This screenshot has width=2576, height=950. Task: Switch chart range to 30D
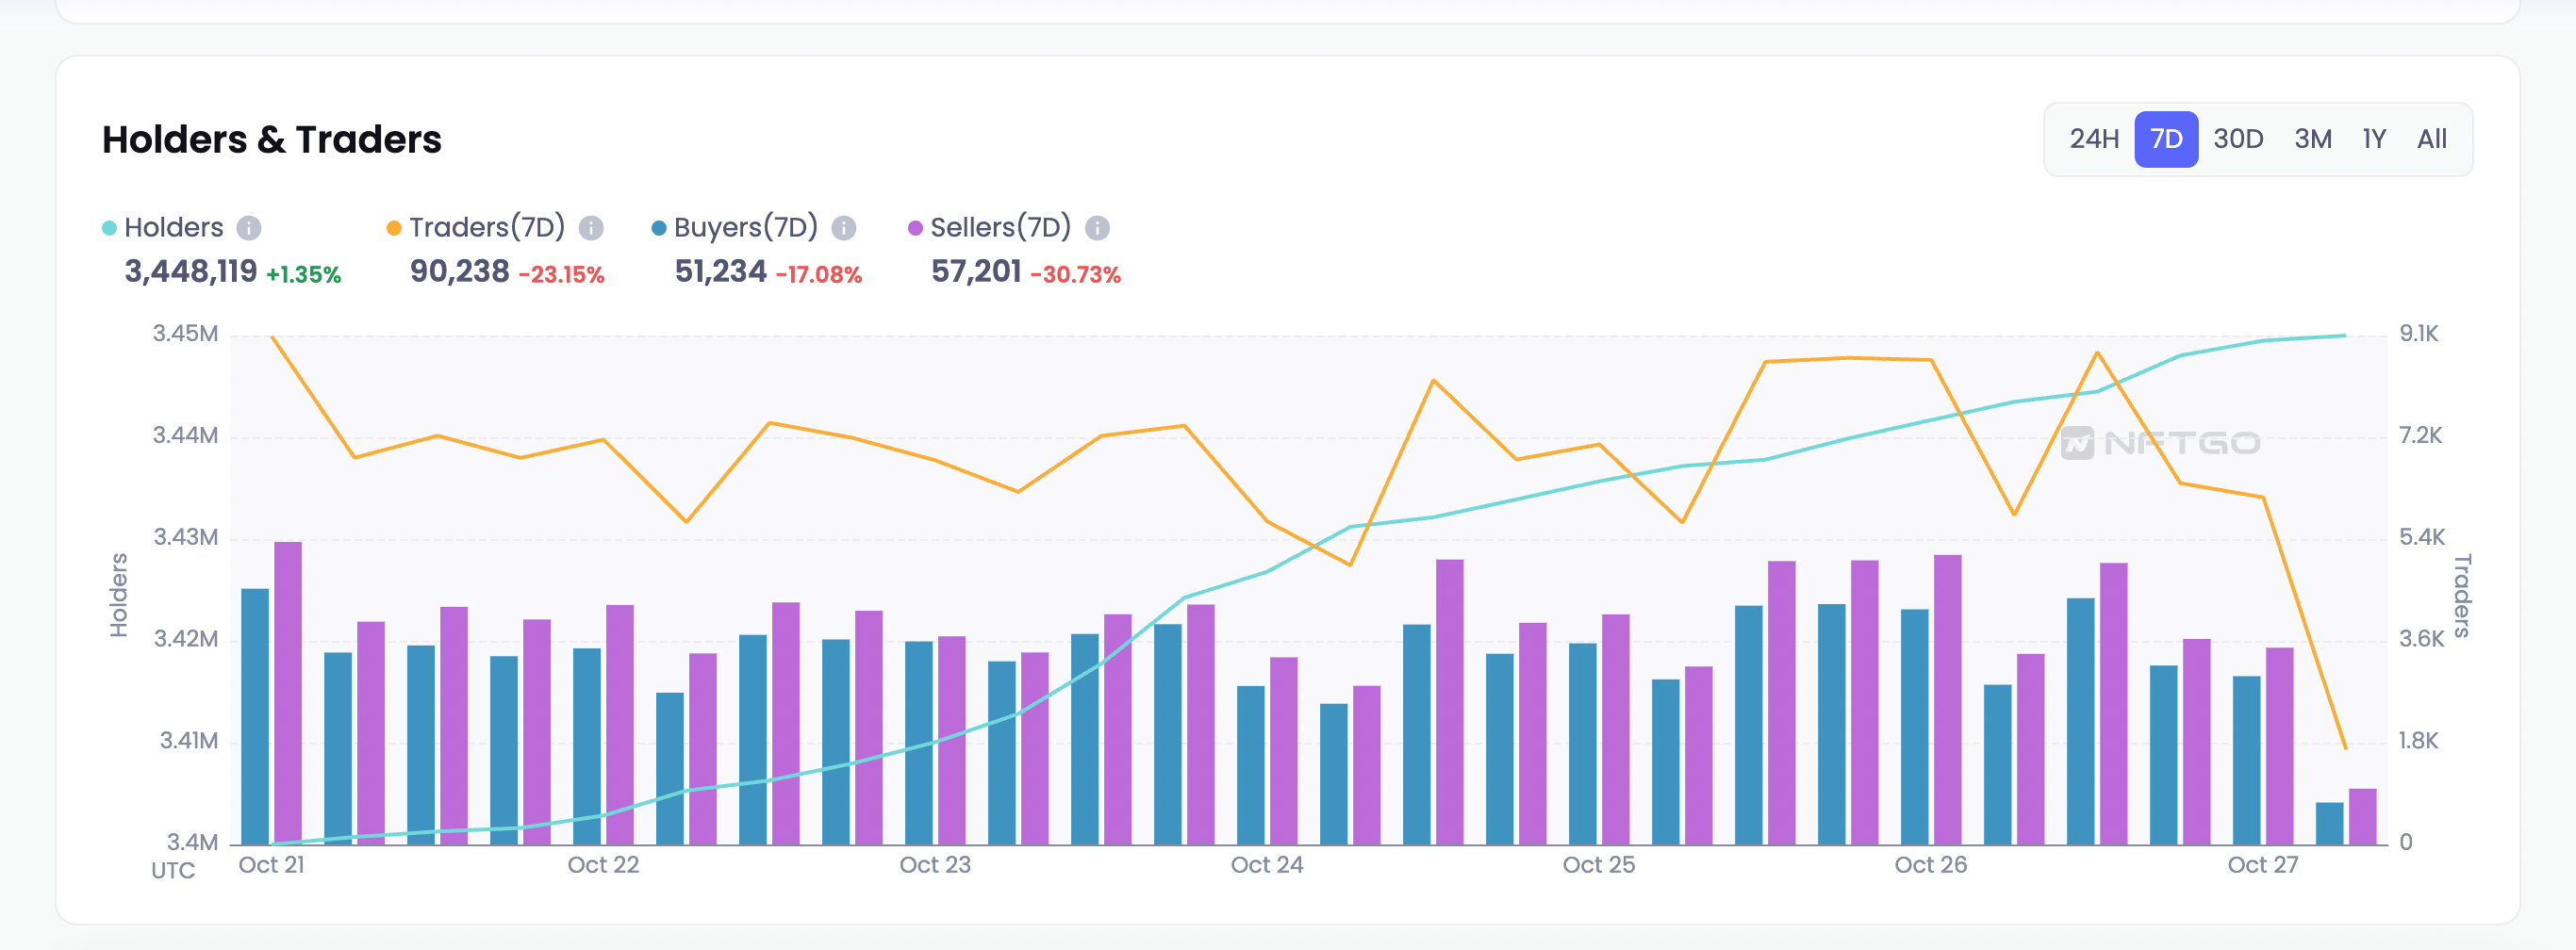[2238, 139]
